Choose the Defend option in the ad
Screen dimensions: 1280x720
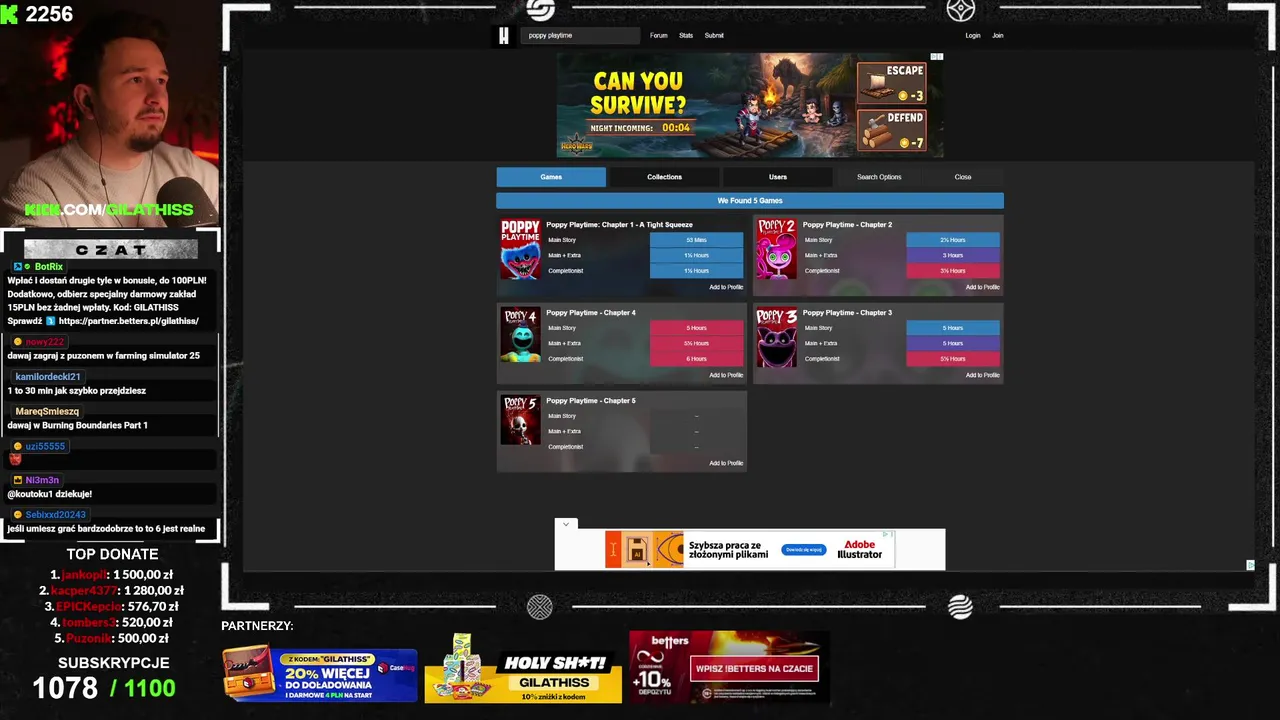click(x=891, y=130)
